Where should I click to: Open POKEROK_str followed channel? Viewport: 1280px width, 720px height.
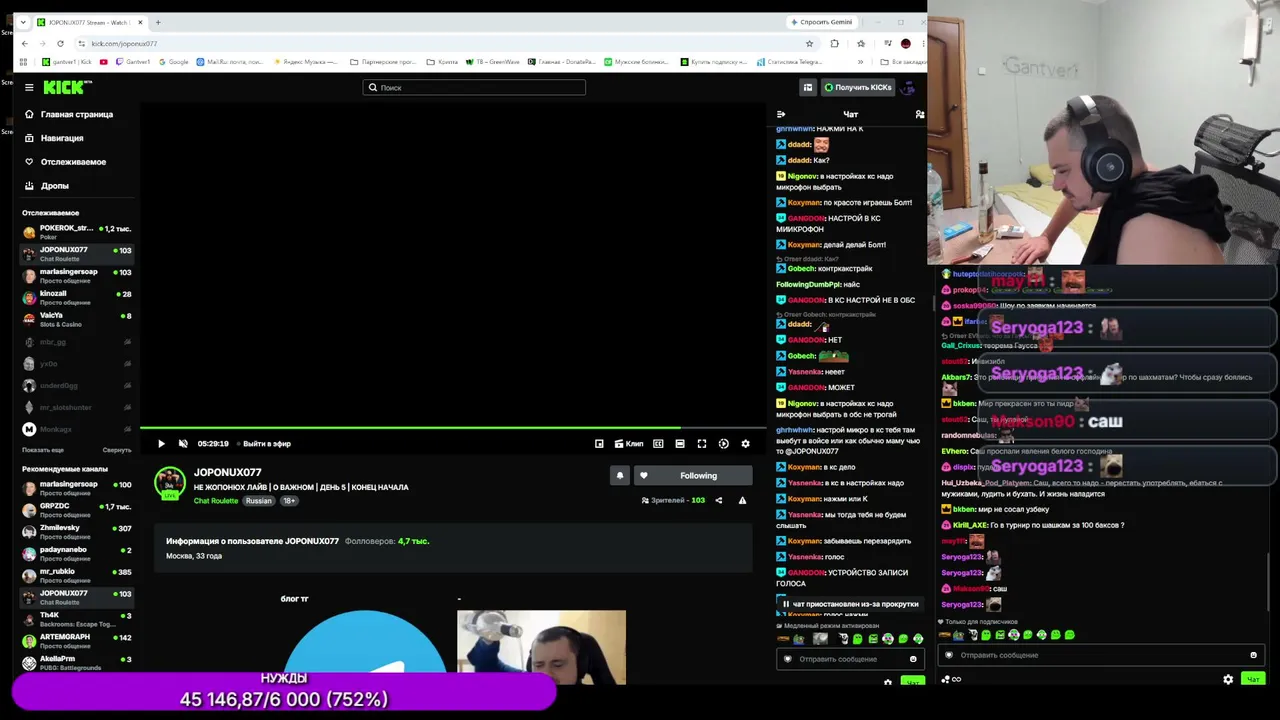click(x=78, y=232)
